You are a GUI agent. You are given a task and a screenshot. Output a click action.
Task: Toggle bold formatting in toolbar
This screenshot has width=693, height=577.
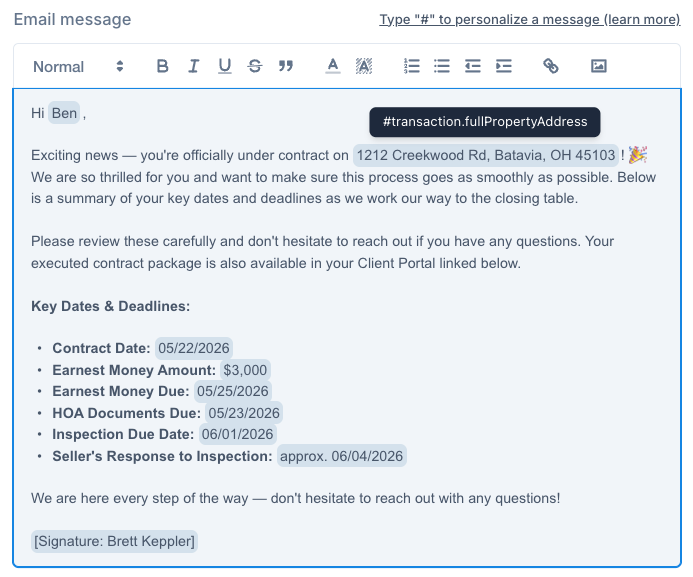click(x=162, y=66)
